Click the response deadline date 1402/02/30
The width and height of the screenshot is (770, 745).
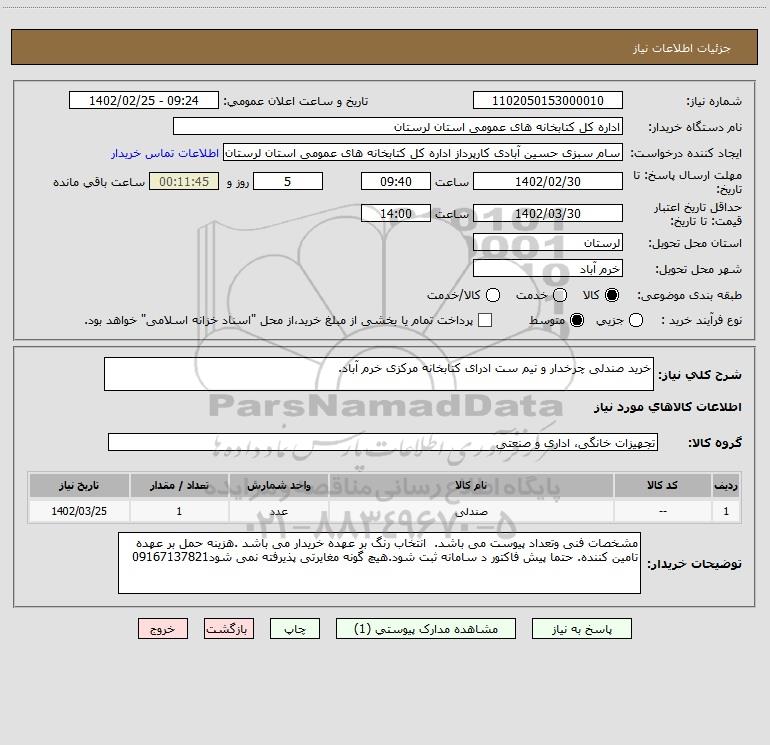click(548, 181)
